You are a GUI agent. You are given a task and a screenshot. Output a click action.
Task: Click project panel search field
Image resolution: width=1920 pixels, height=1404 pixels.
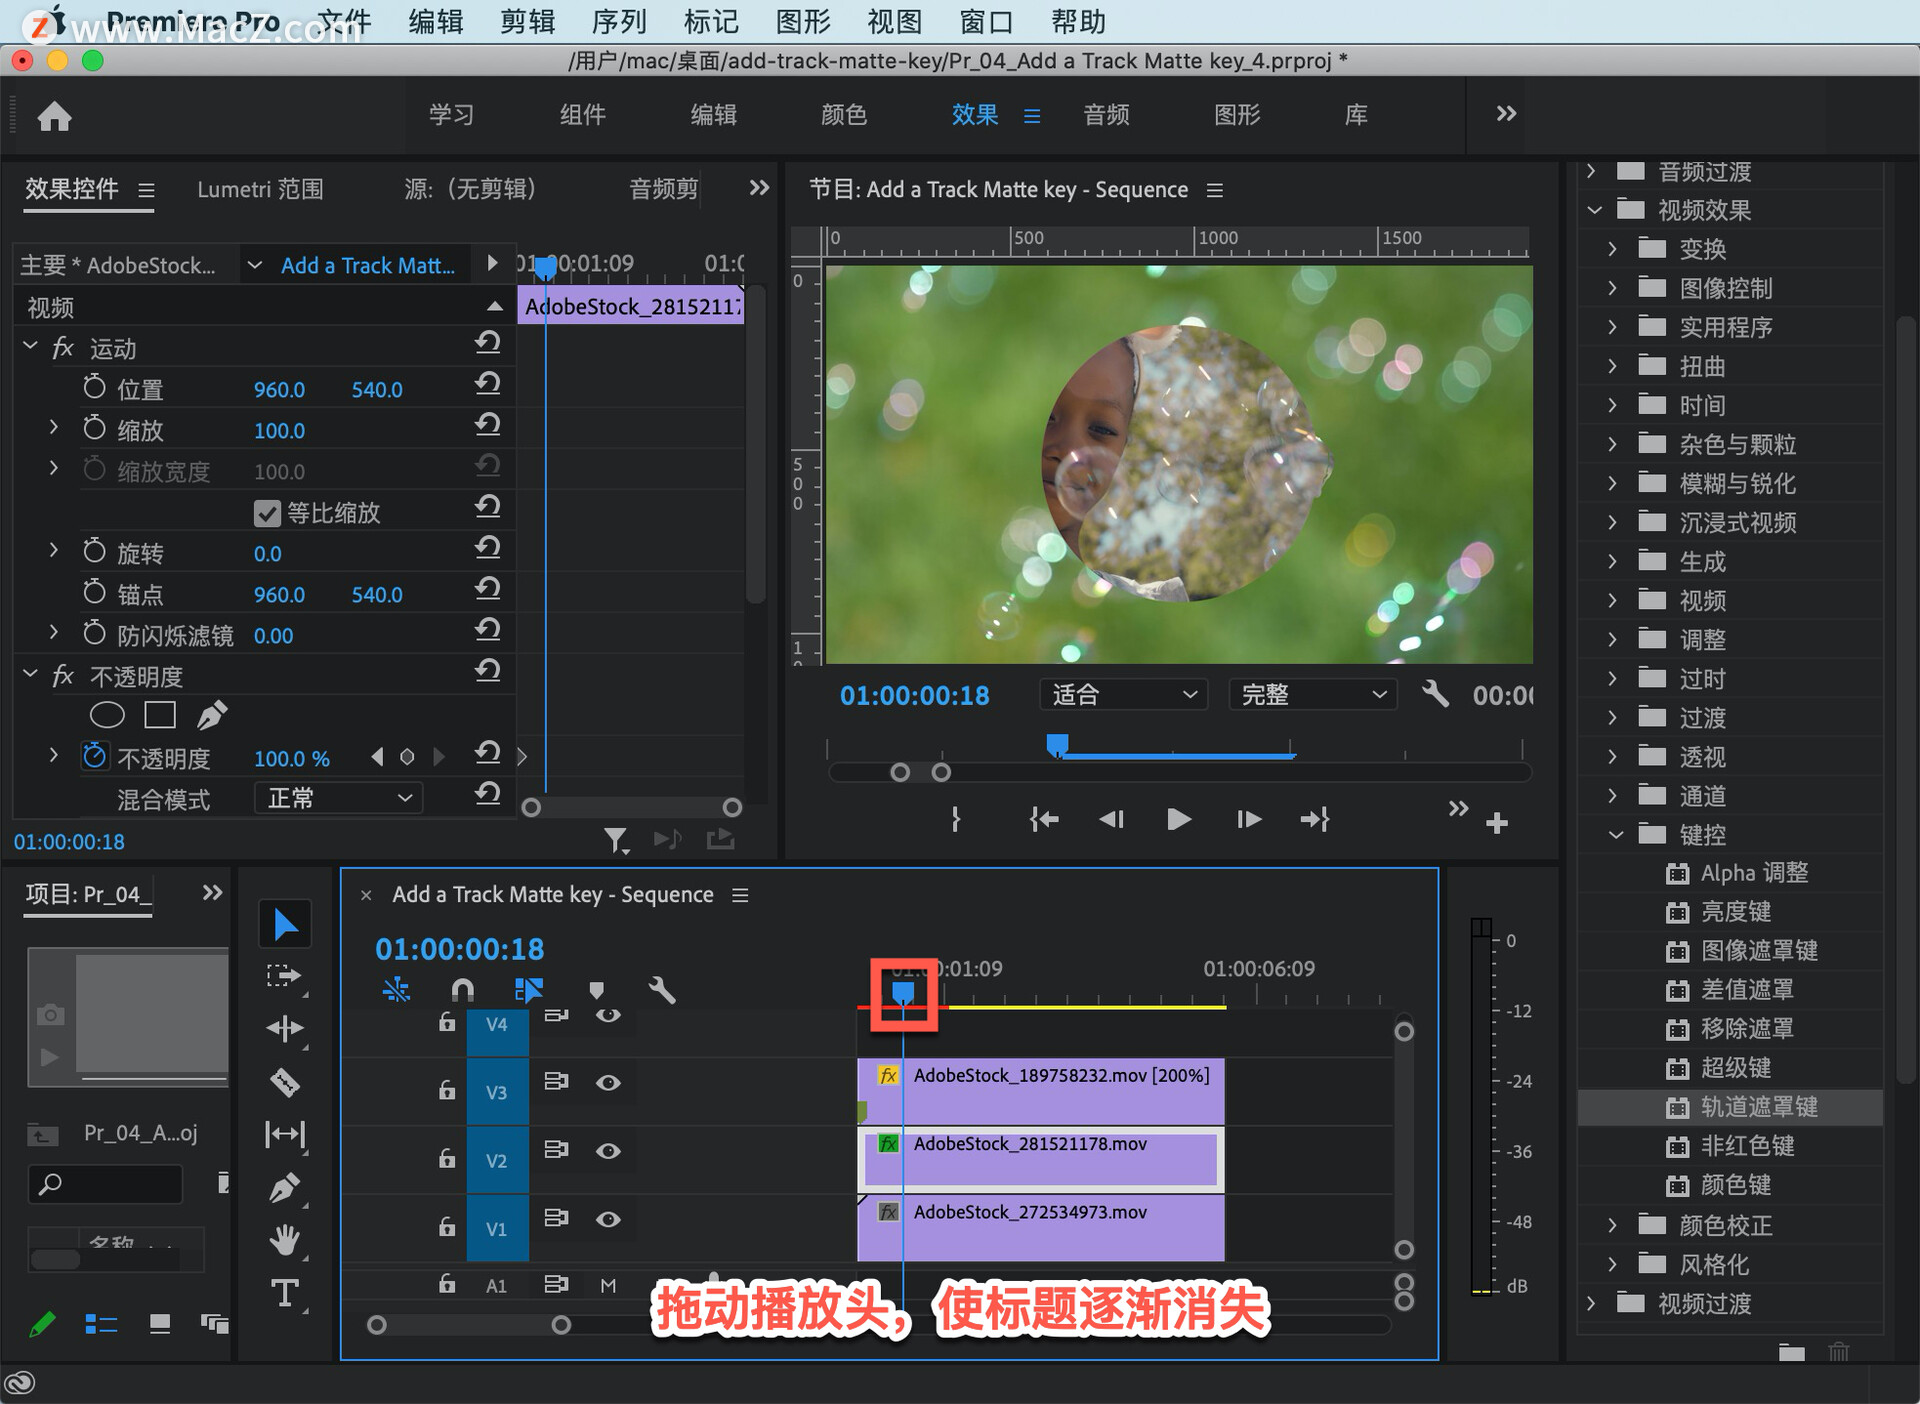coord(106,1184)
